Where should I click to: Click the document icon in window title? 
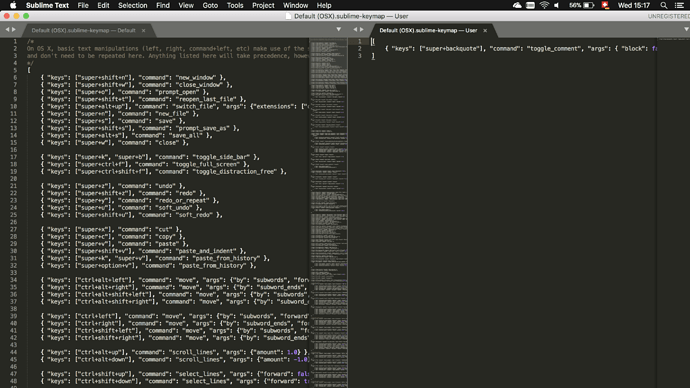click(288, 16)
